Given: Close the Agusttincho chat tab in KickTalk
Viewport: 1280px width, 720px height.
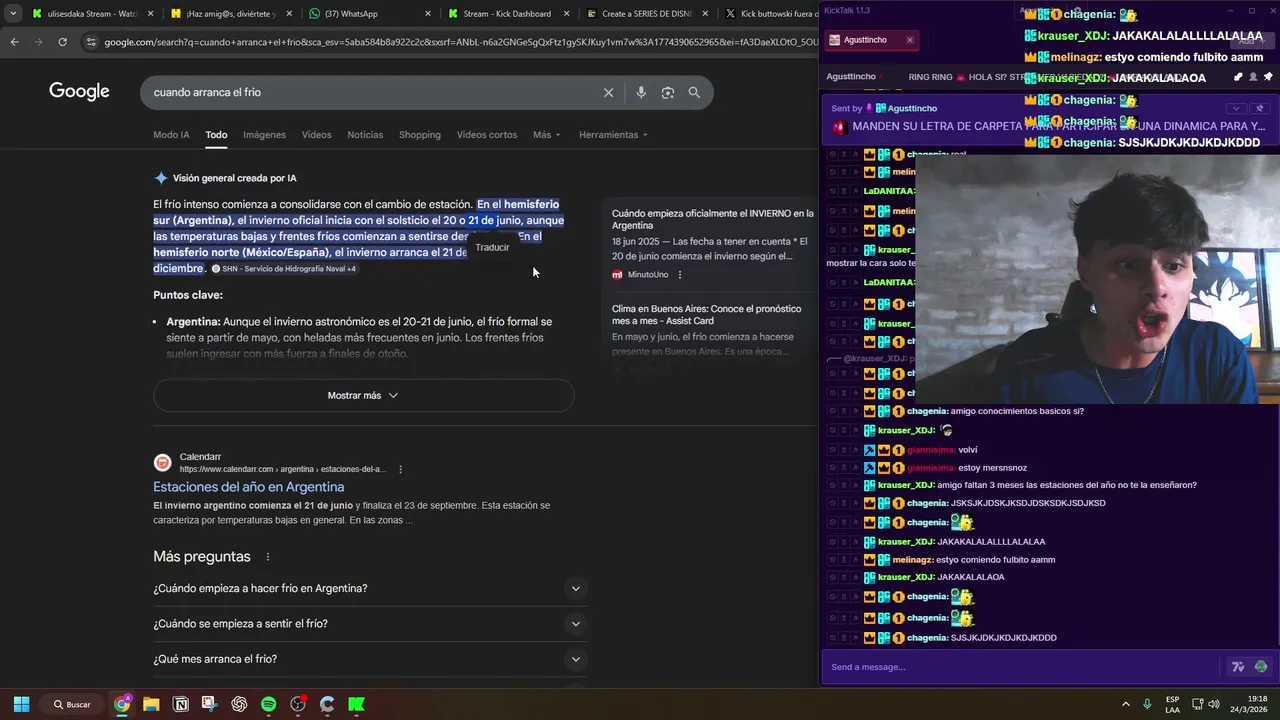Looking at the screenshot, I should (909, 40).
